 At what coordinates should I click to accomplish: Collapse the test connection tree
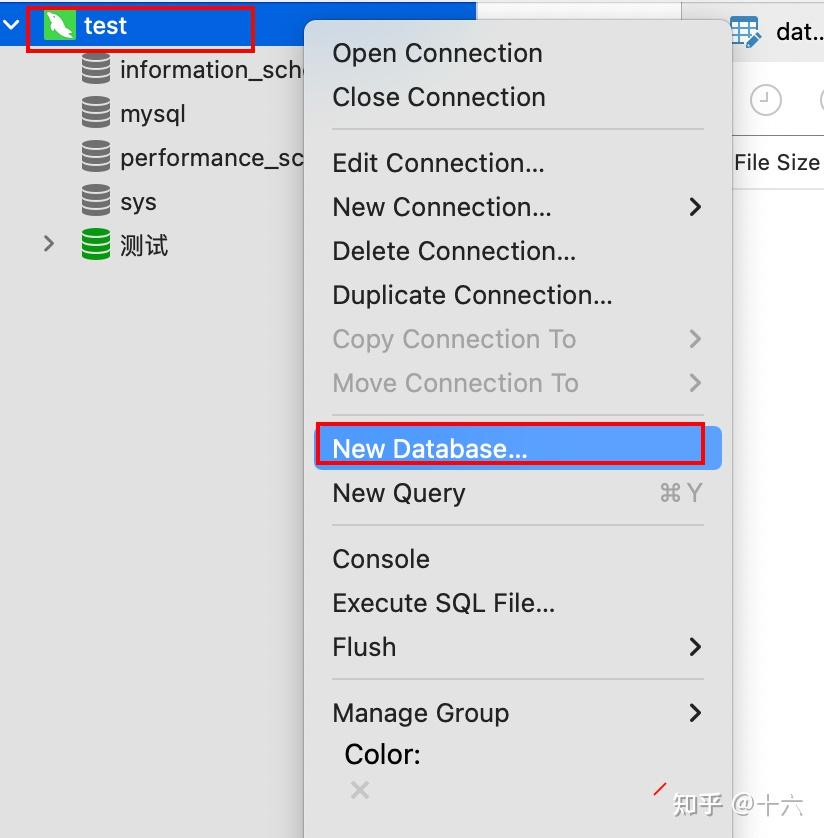pyautogui.click(x=12, y=25)
